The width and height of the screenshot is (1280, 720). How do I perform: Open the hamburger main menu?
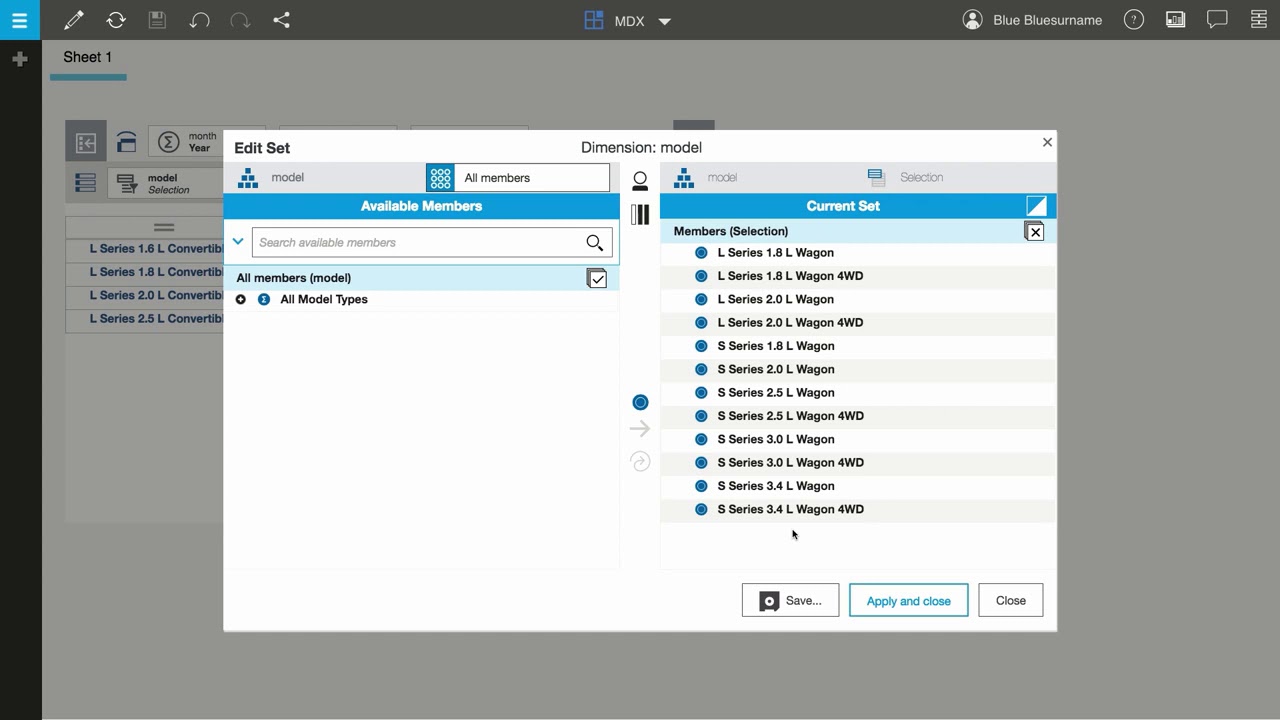19,20
